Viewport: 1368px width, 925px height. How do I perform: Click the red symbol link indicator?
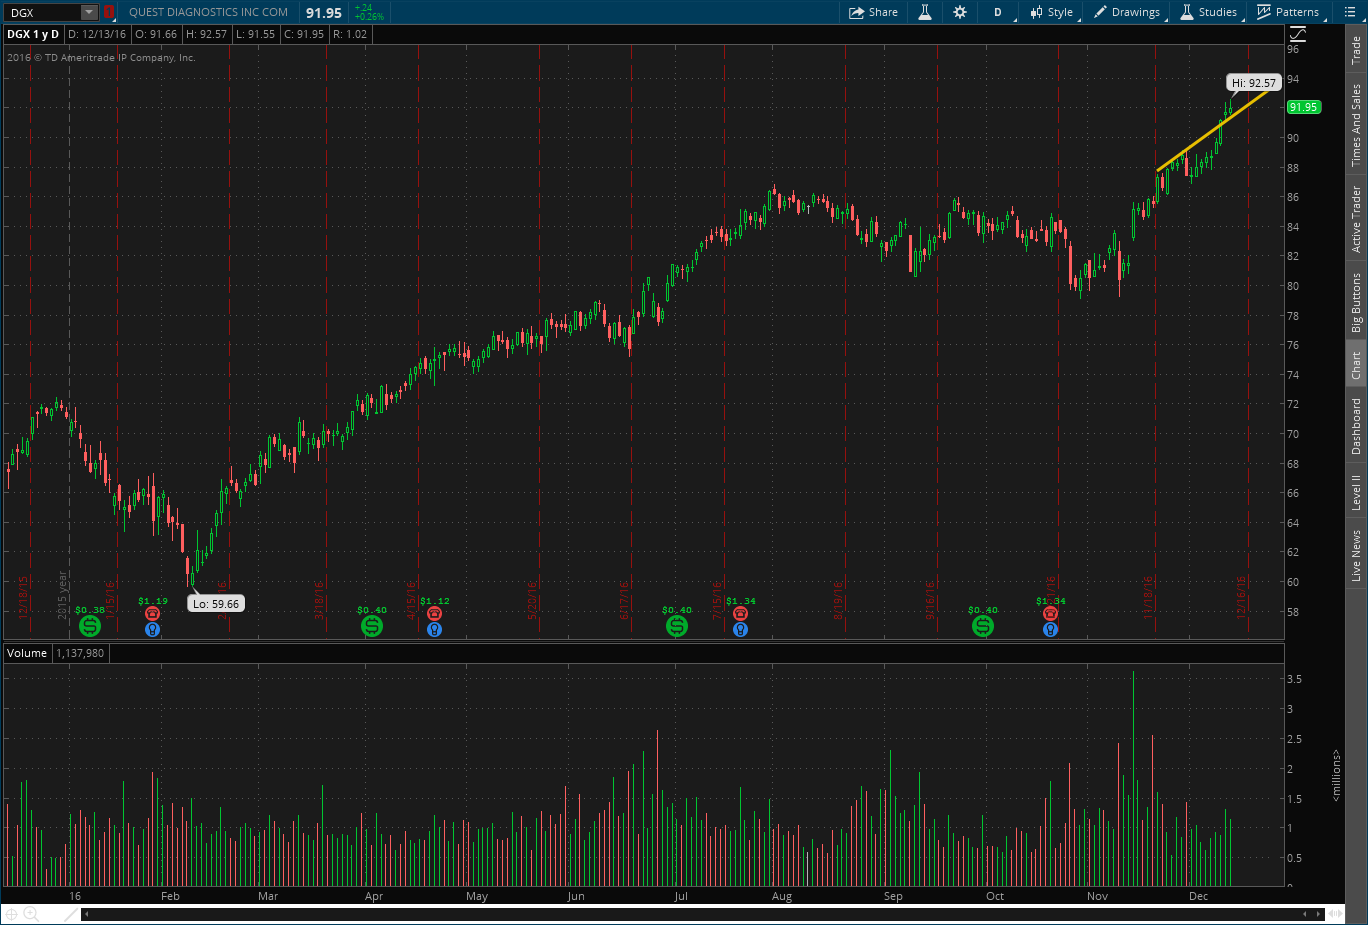pos(108,12)
